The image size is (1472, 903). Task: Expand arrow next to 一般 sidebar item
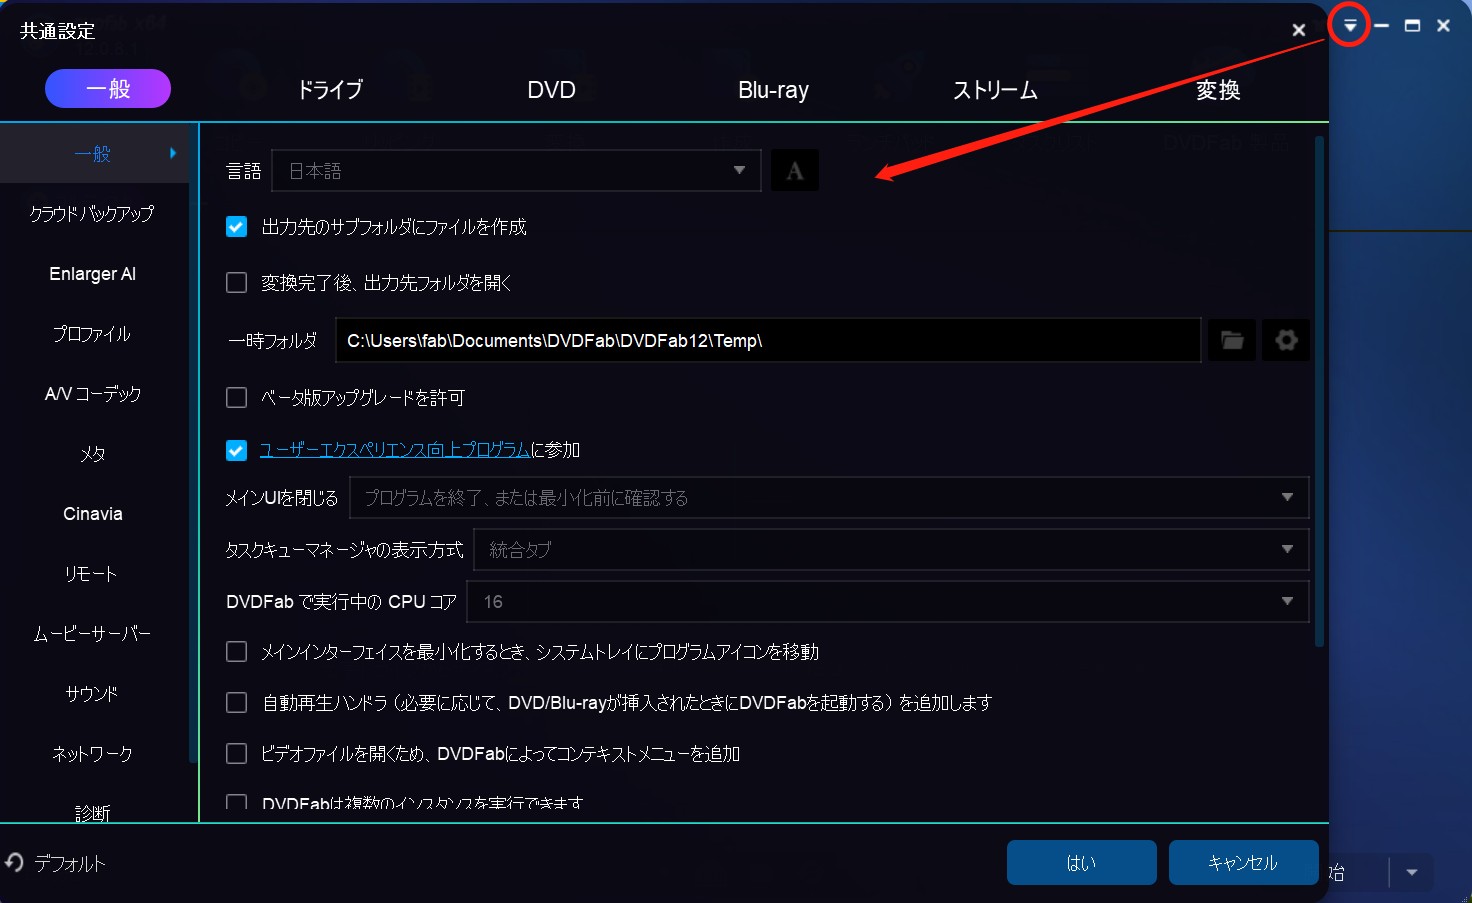pos(173,153)
